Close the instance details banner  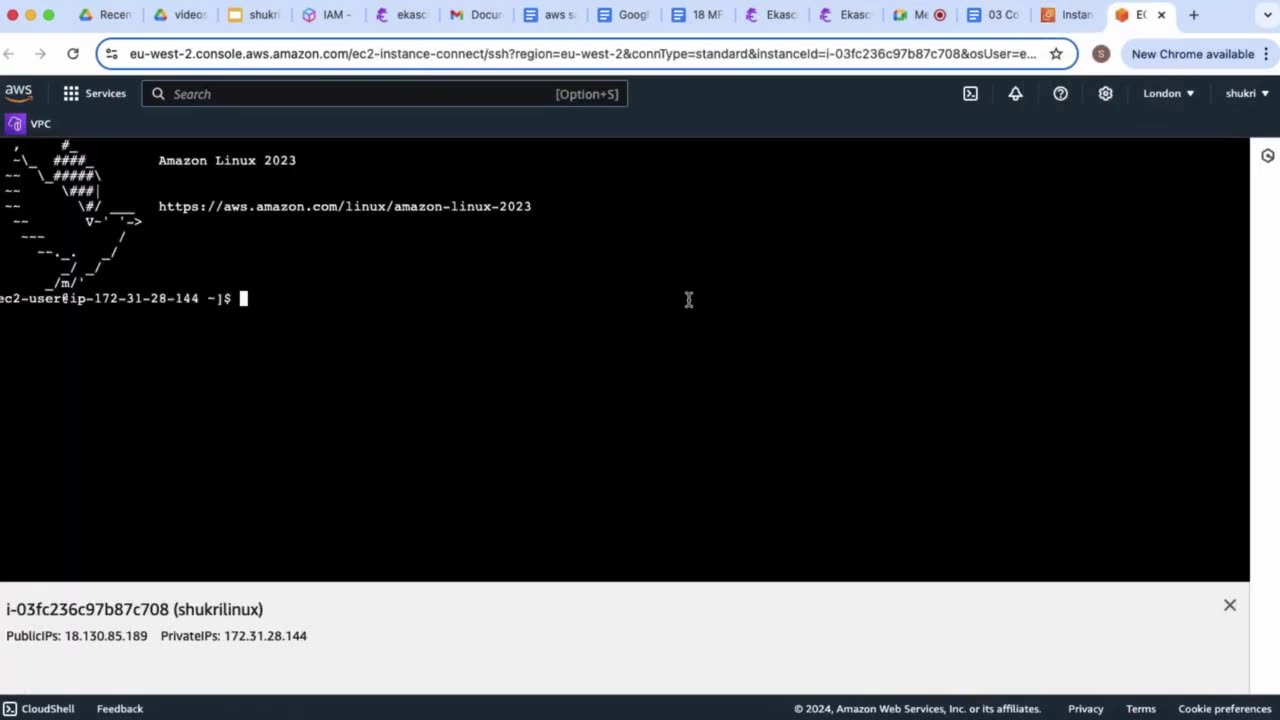[1230, 605]
